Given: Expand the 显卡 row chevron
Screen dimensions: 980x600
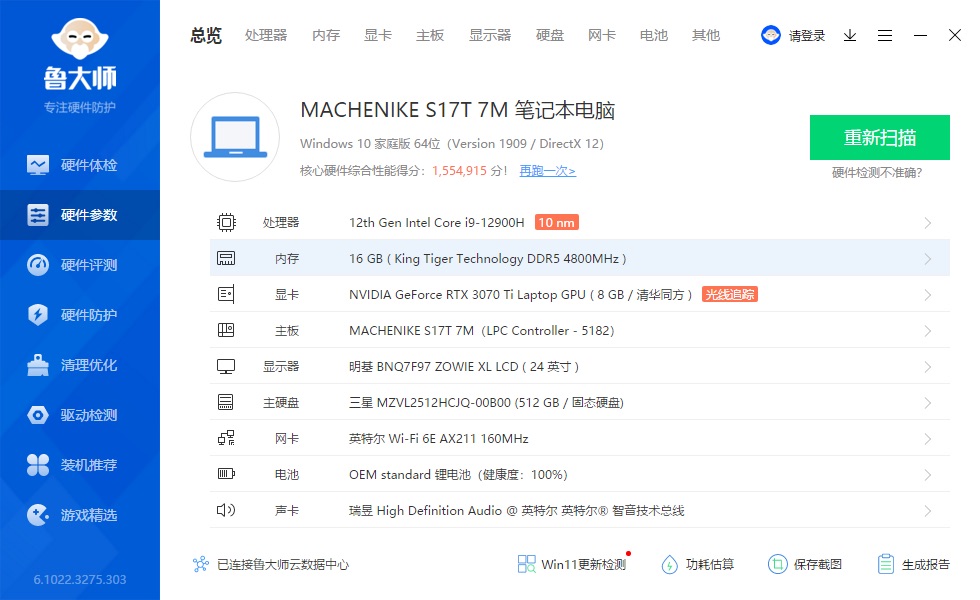Looking at the screenshot, I should coord(928,295).
